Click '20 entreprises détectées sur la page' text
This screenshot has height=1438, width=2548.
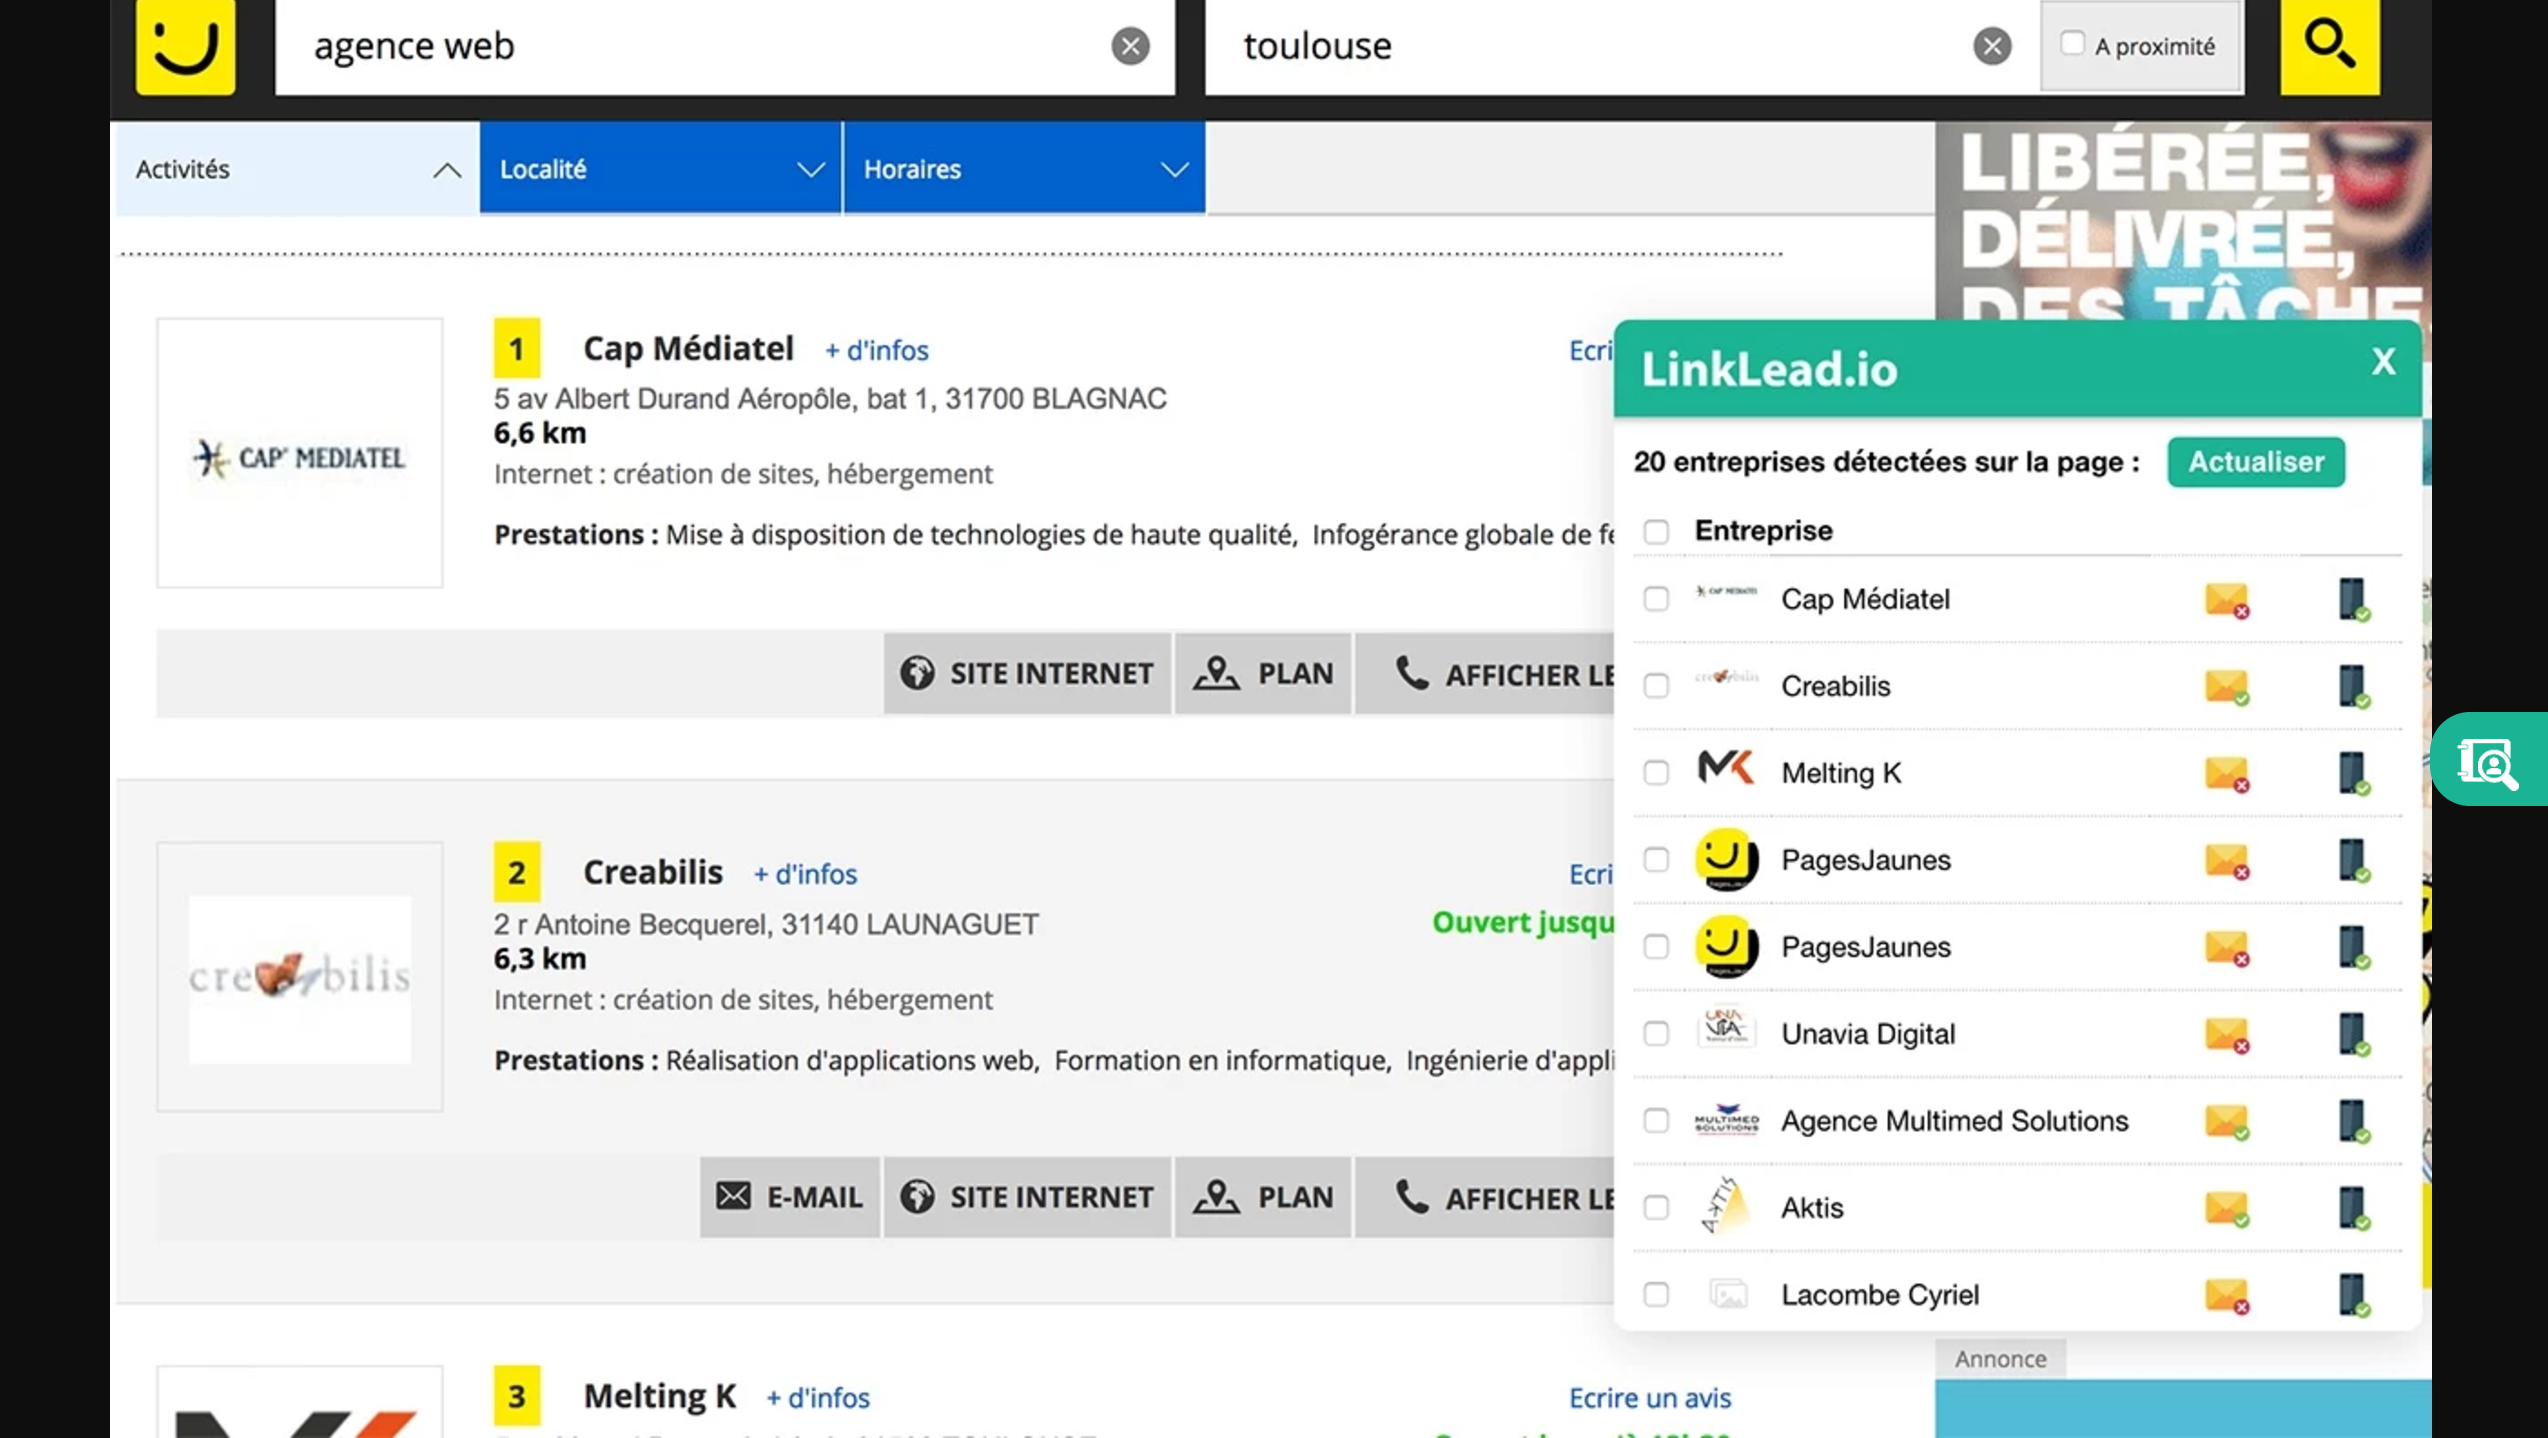point(1886,462)
